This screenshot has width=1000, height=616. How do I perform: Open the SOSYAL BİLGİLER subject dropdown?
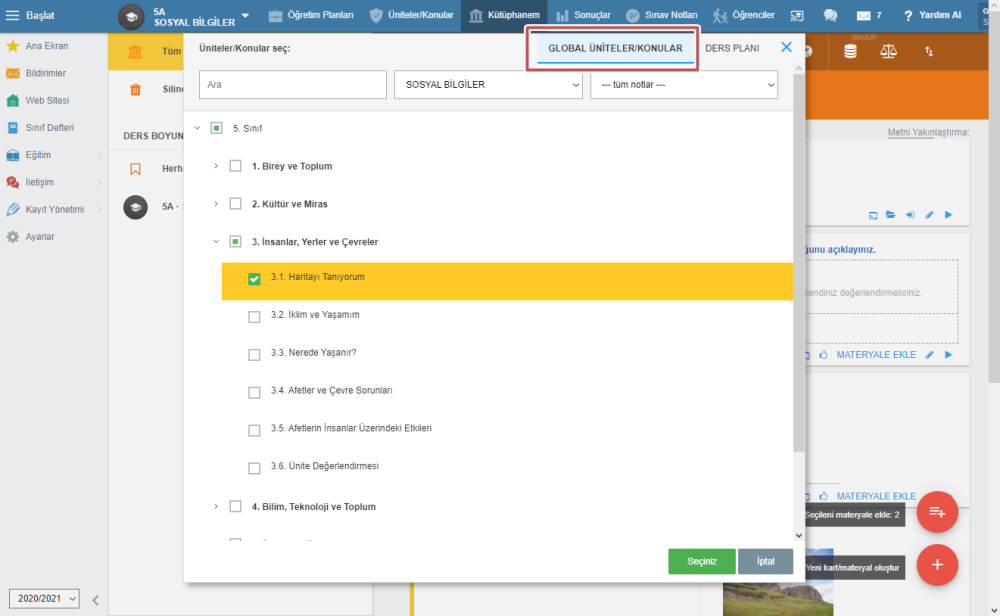tap(488, 85)
